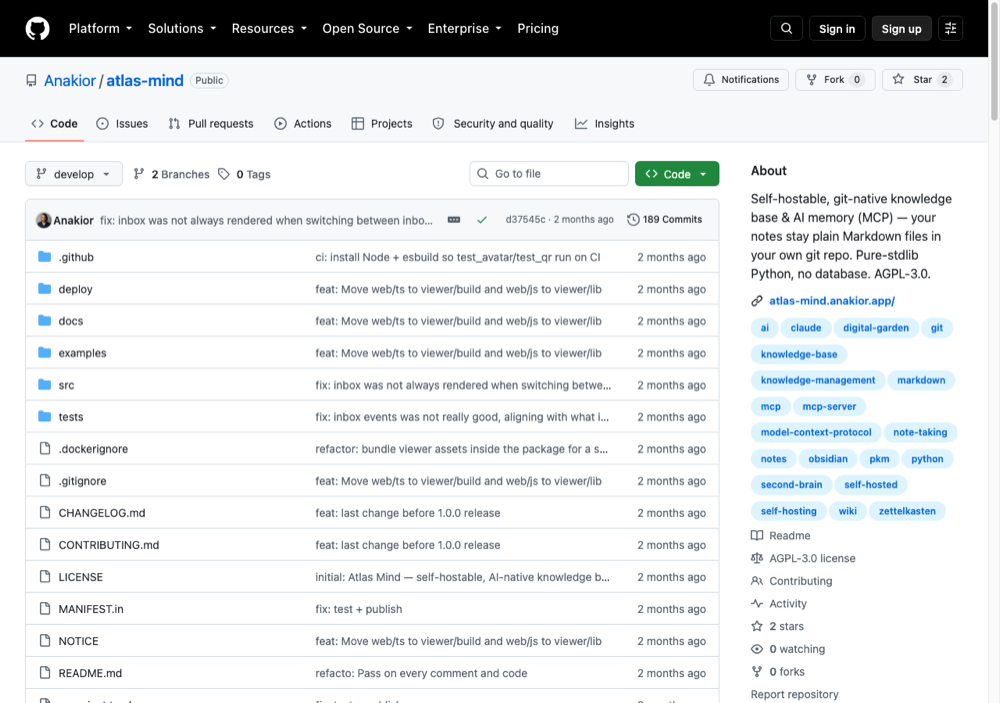
Task: Open the deploy folder
Action: [x=75, y=289]
